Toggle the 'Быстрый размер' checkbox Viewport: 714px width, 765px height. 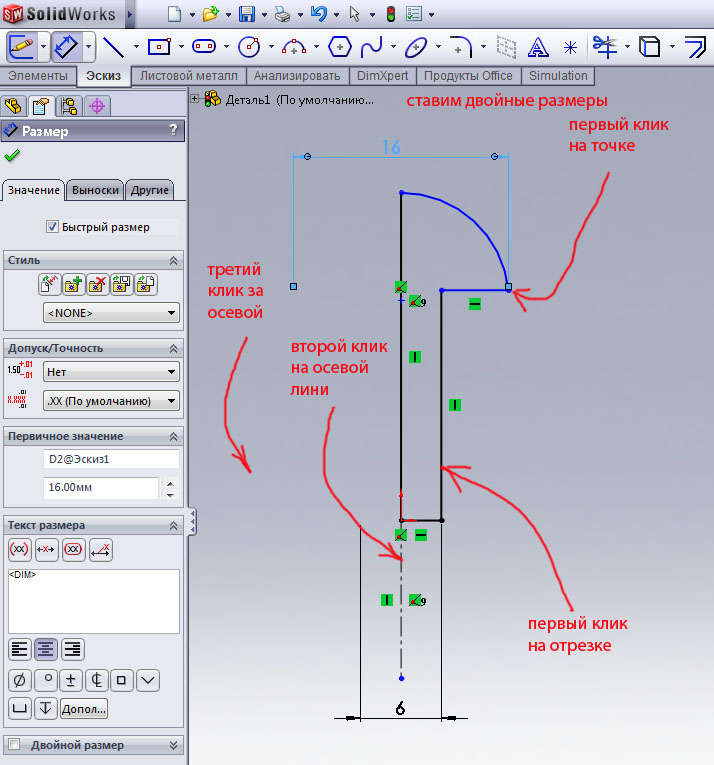click(x=52, y=227)
